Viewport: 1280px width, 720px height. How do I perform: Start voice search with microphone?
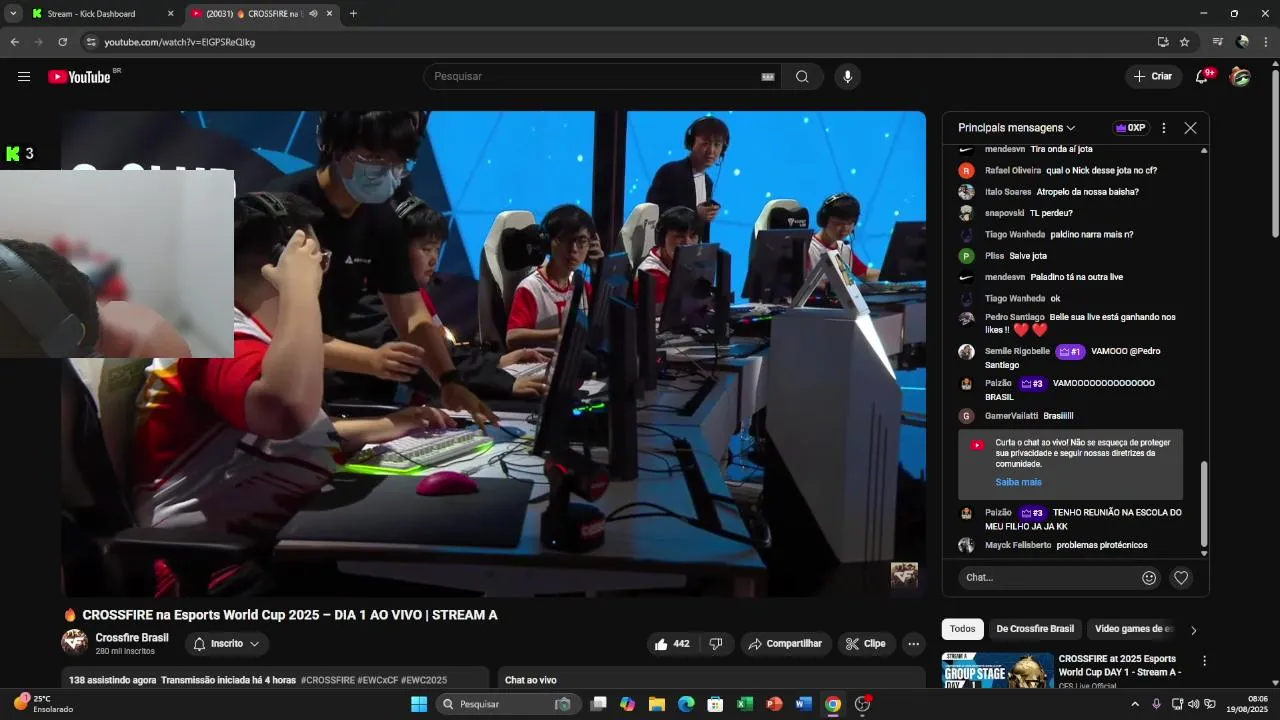(x=848, y=77)
